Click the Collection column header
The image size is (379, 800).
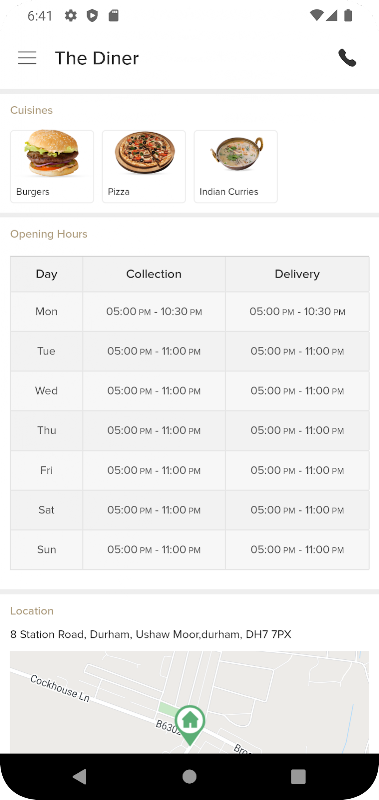[154, 274]
